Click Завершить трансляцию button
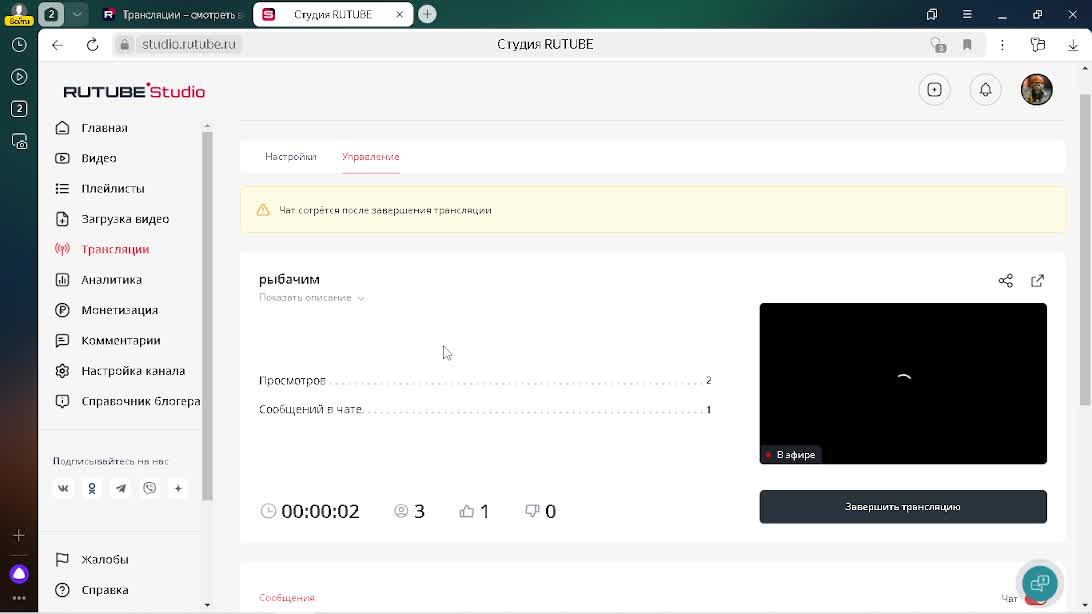The height and width of the screenshot is (614, 1092). pos(903,507)
